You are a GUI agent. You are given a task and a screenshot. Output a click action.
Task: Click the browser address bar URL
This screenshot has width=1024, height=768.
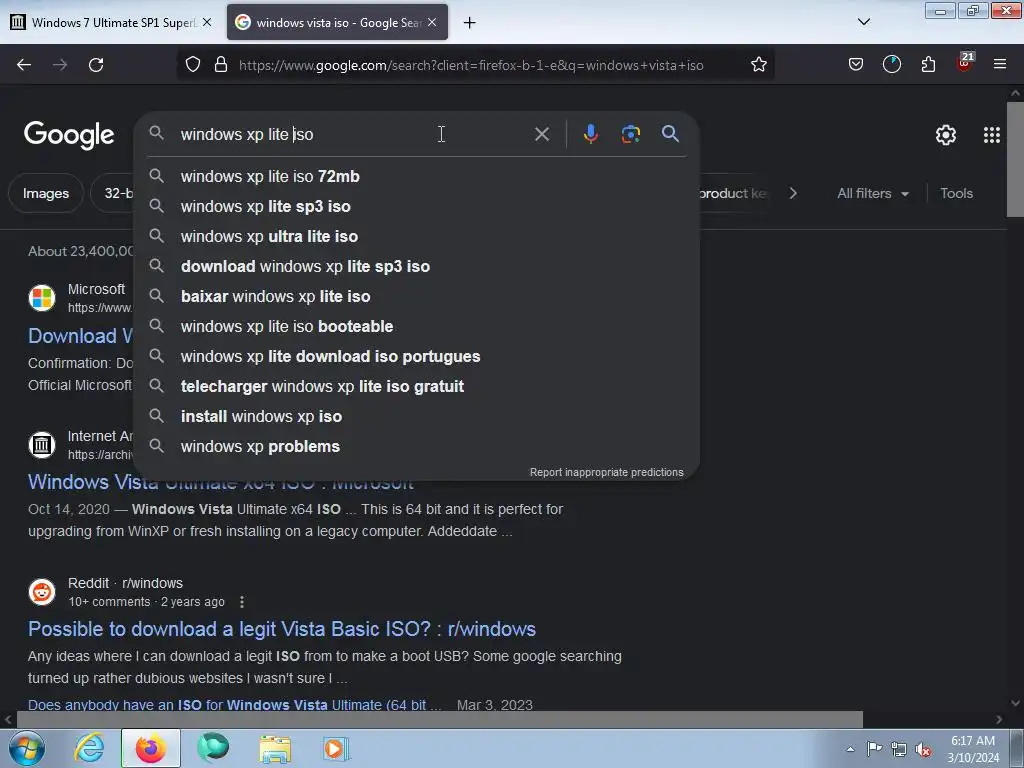472,65
